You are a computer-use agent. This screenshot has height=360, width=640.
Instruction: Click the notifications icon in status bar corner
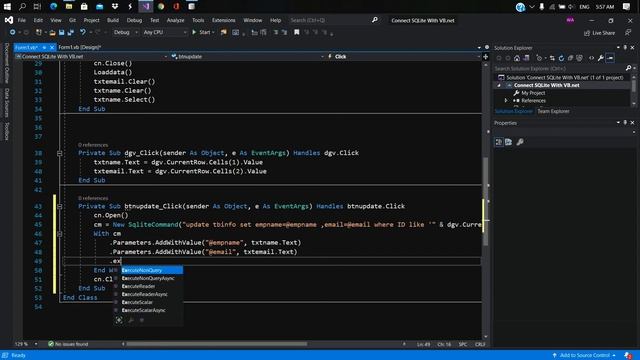[x=628, y=356]
